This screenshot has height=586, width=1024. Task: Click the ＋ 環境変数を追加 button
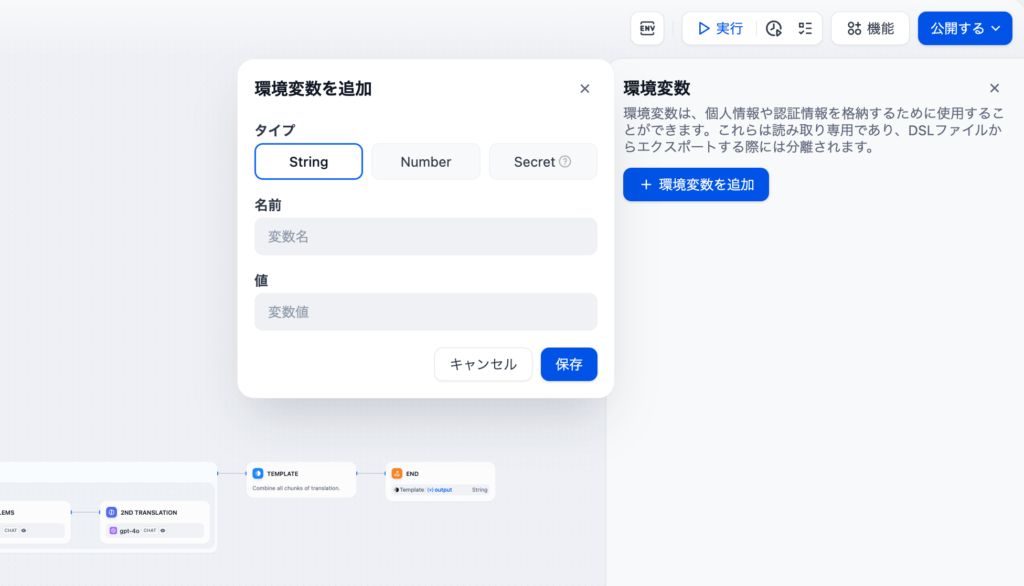[x=695, y=184]
